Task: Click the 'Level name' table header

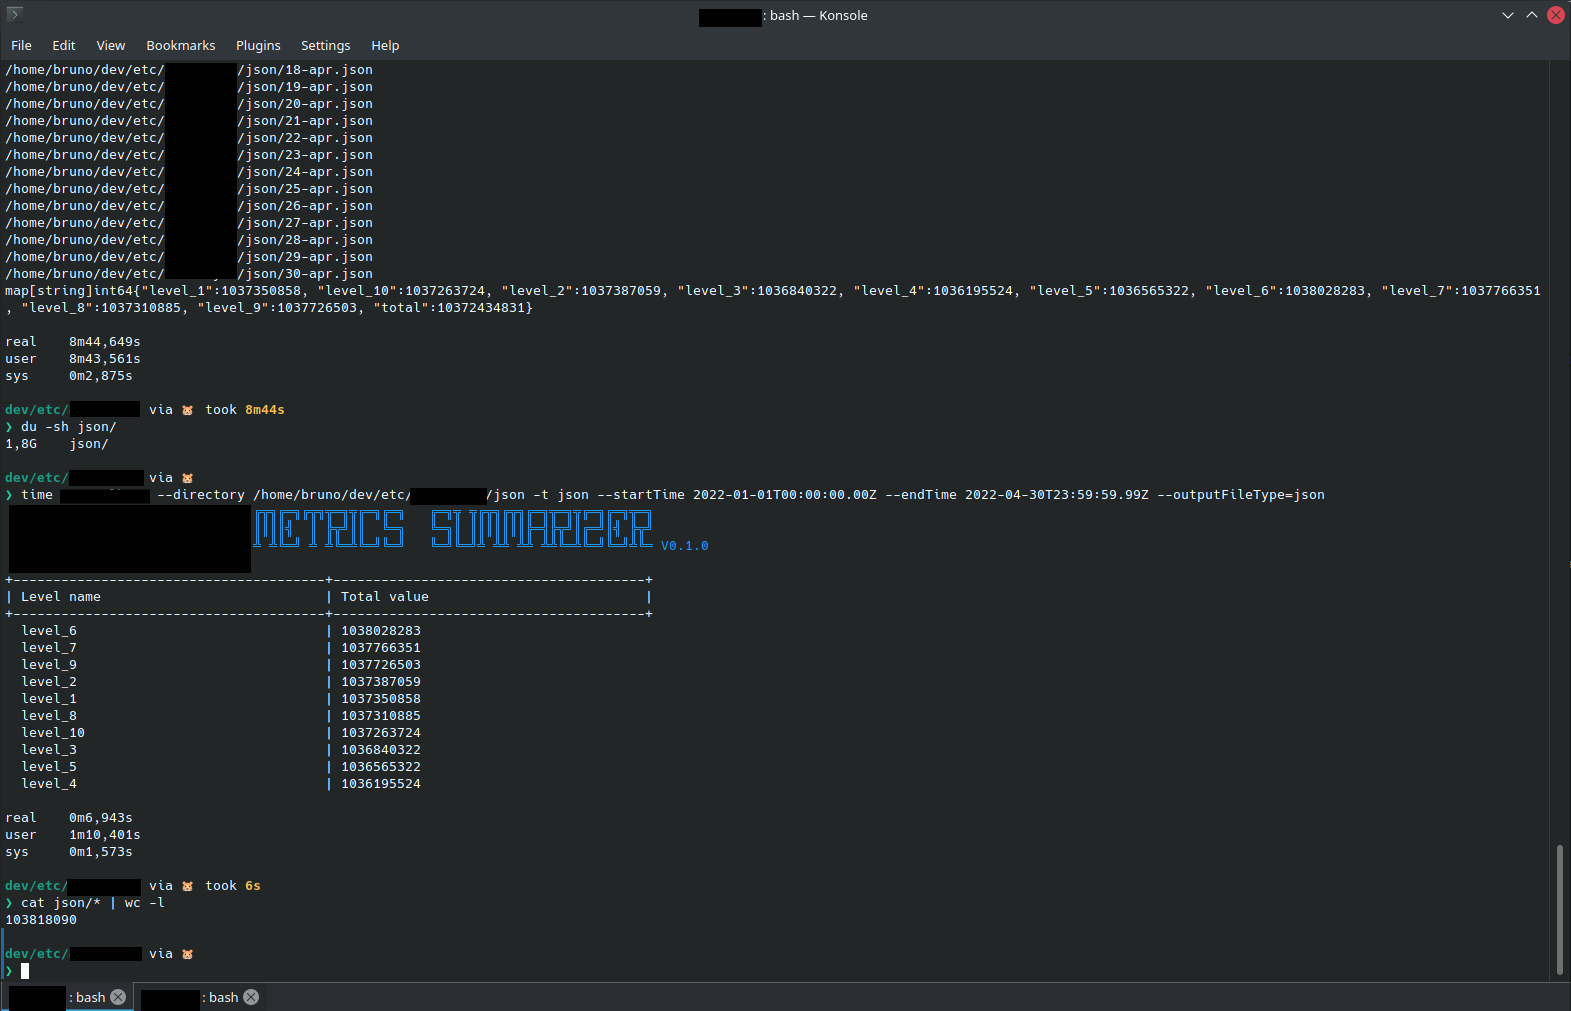Action: (x=61, y=597)
